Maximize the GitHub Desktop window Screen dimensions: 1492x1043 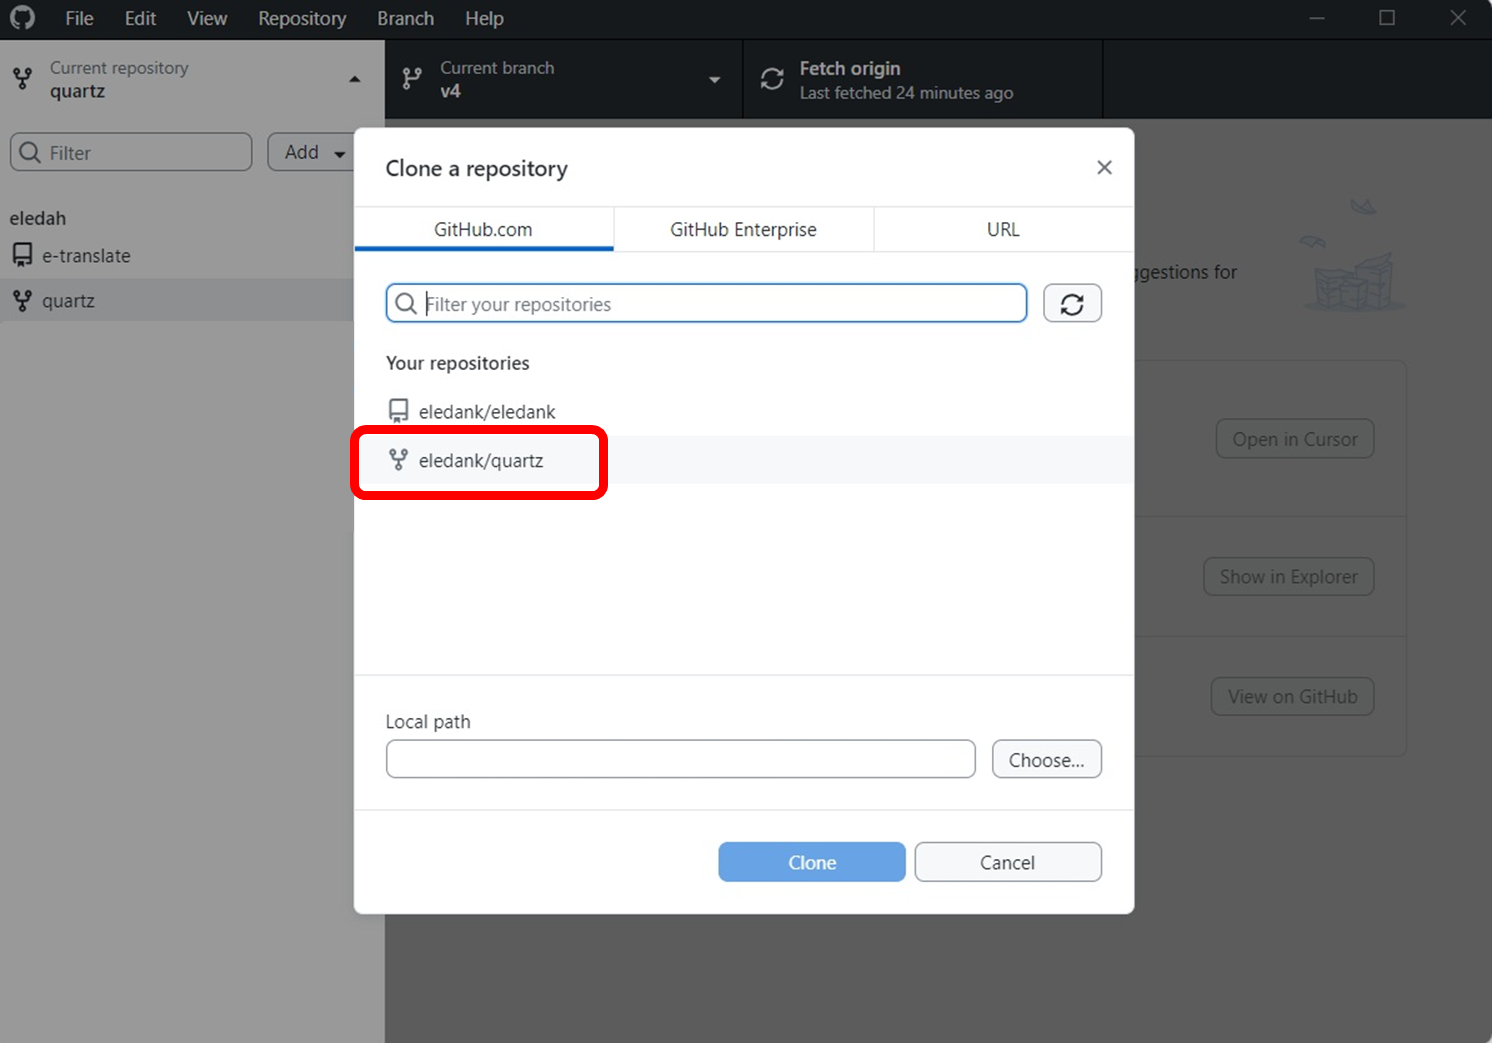click(1387, 18)
